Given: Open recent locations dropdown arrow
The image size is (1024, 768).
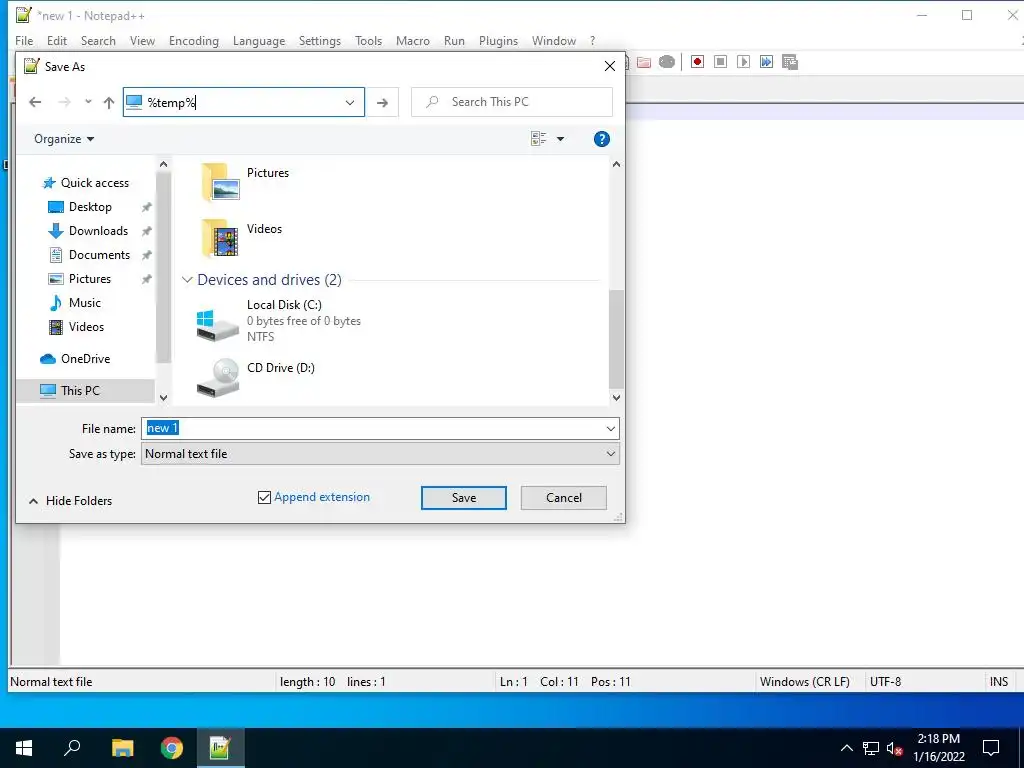Looking at the screenshot, I should (x=88, y=103).
